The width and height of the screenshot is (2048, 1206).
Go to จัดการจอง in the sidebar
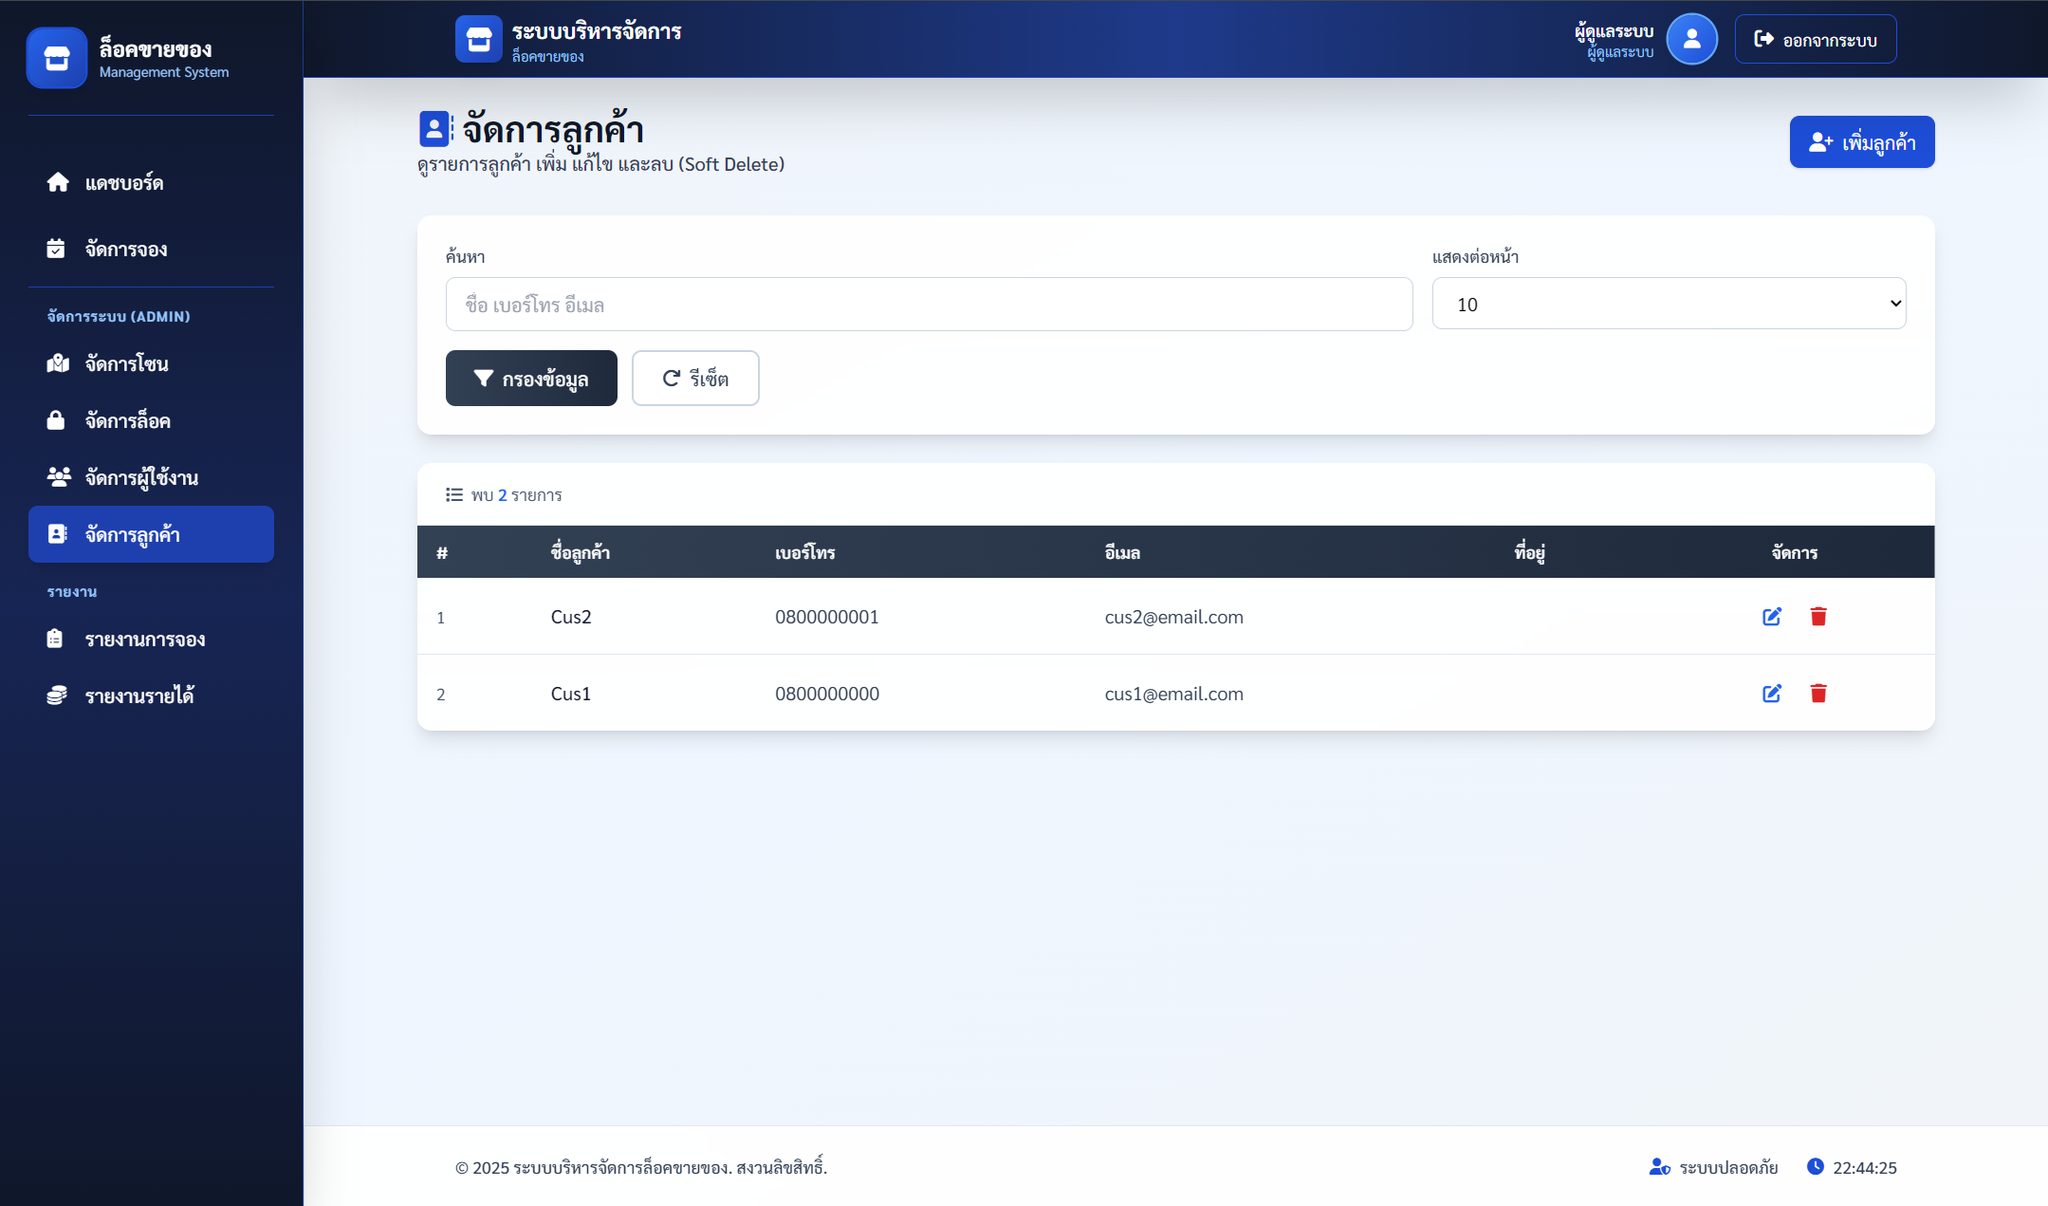[125, 249]
